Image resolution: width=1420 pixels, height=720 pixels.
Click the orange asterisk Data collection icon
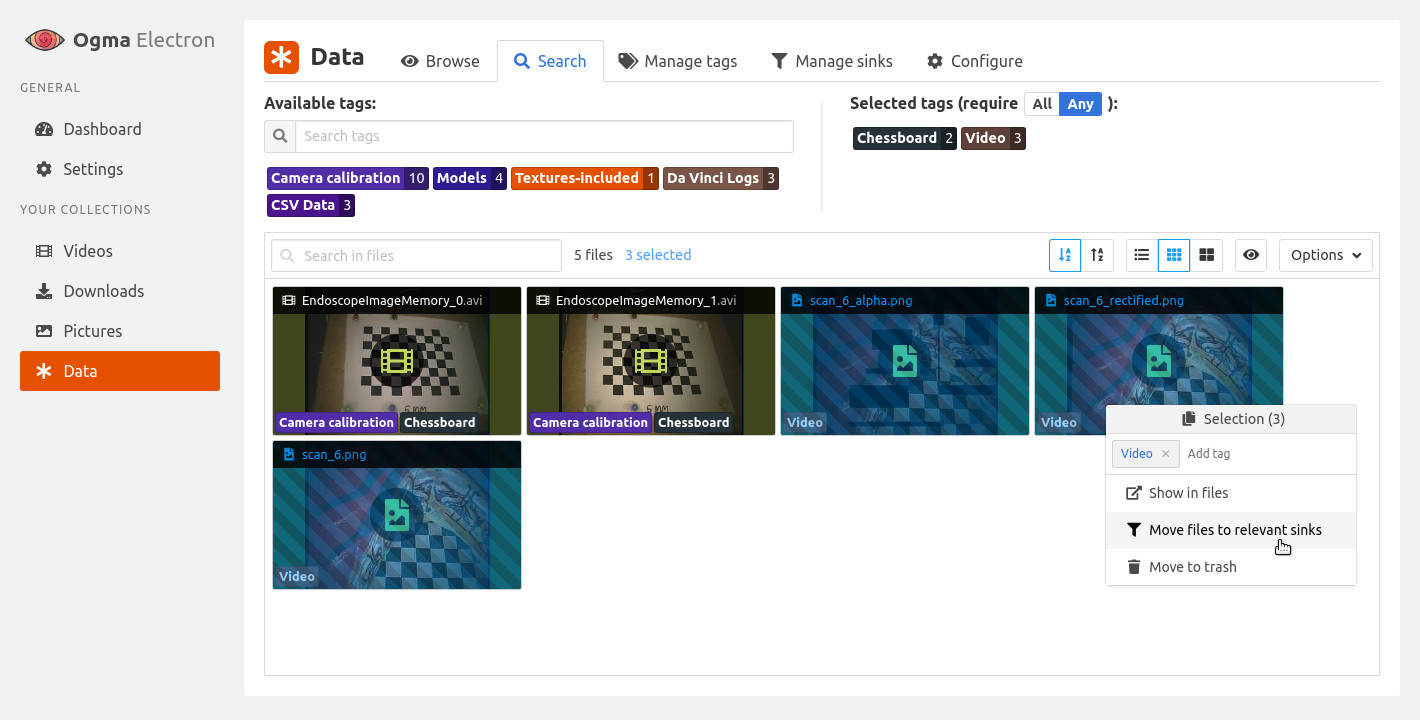click(282, 57)
